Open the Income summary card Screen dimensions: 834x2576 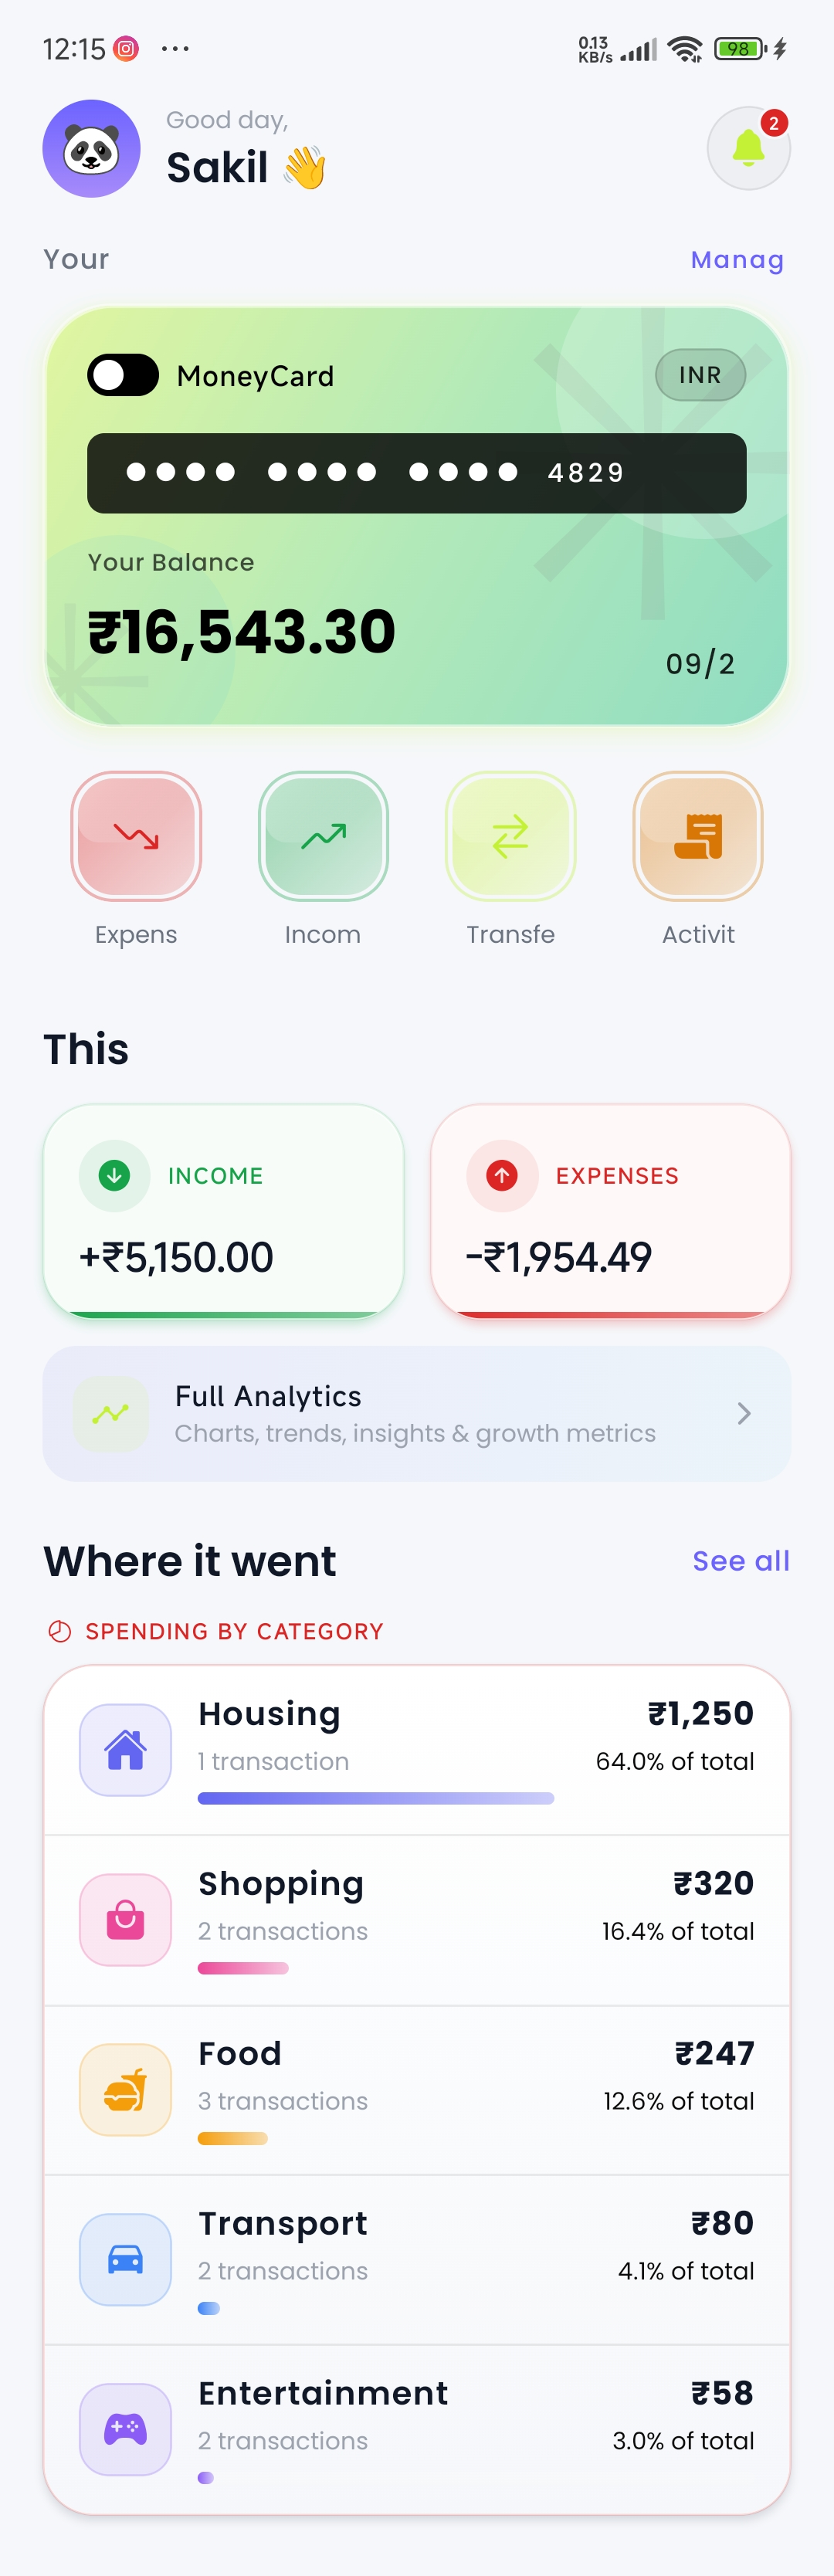point(223,1211)
